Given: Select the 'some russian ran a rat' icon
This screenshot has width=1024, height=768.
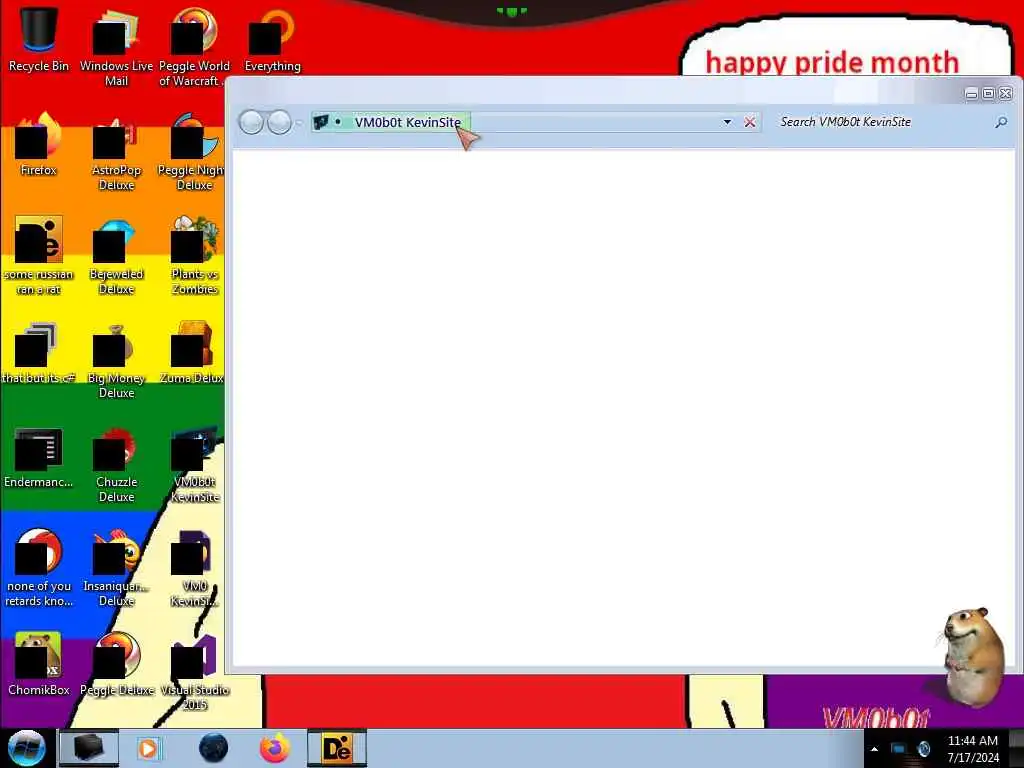Looking at the screenshot, I should point(39,256).
